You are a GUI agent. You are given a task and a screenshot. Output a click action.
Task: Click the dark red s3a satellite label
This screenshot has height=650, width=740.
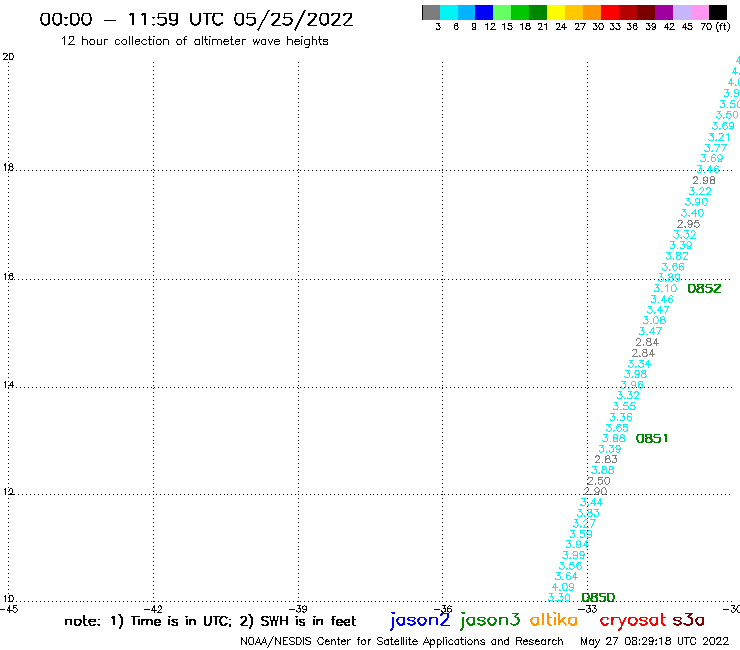(688, 620)
